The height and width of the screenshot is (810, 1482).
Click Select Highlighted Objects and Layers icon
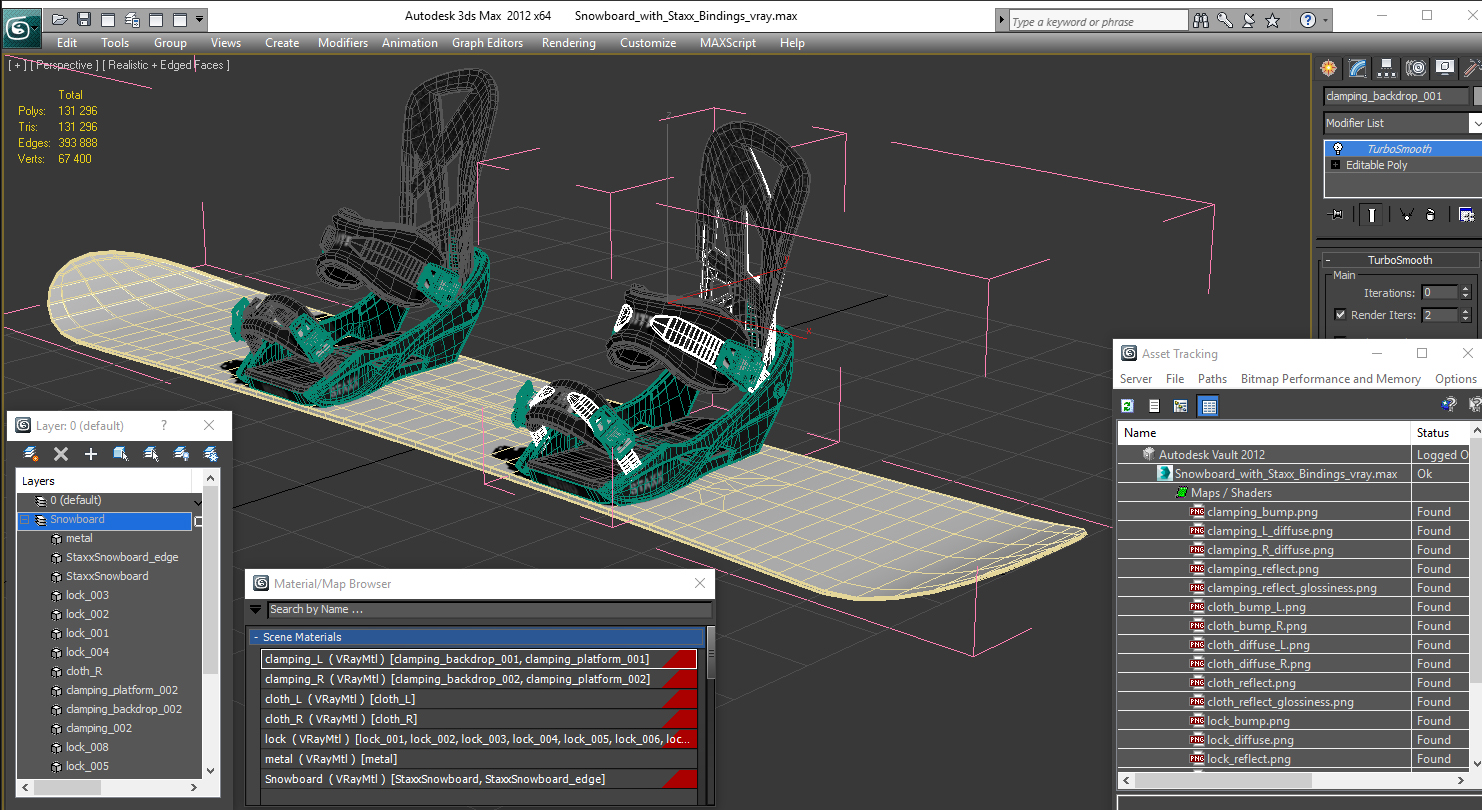(121, 454)
